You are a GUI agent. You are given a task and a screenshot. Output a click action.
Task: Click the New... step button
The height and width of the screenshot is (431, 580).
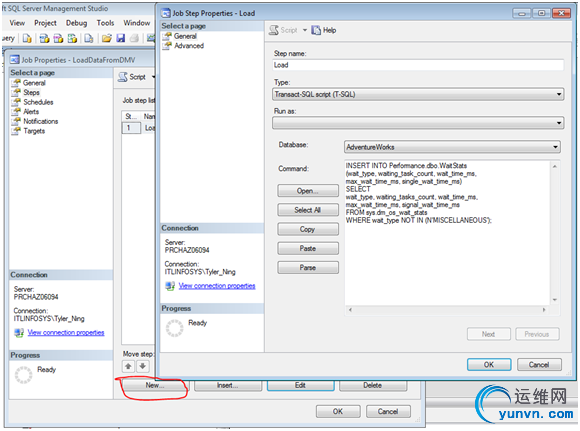point(155,385)
